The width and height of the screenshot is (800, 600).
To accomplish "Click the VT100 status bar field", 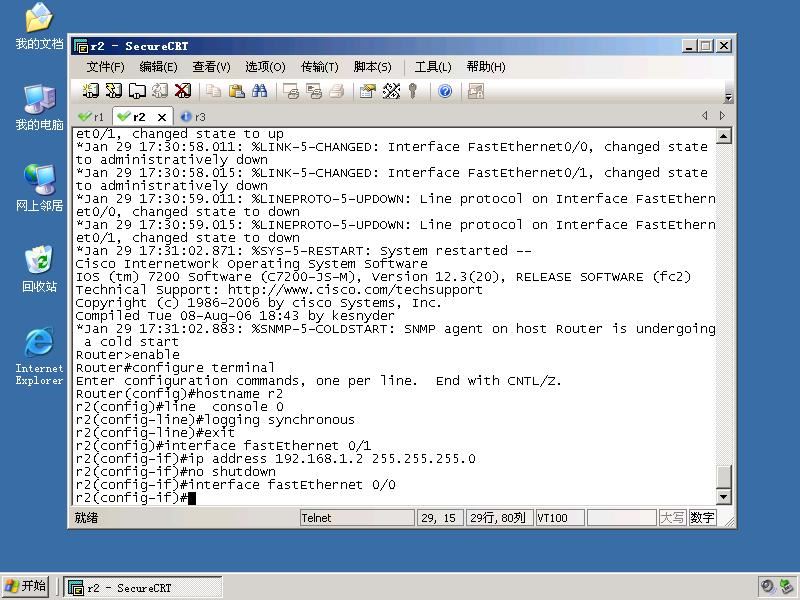I will [560, 518].
